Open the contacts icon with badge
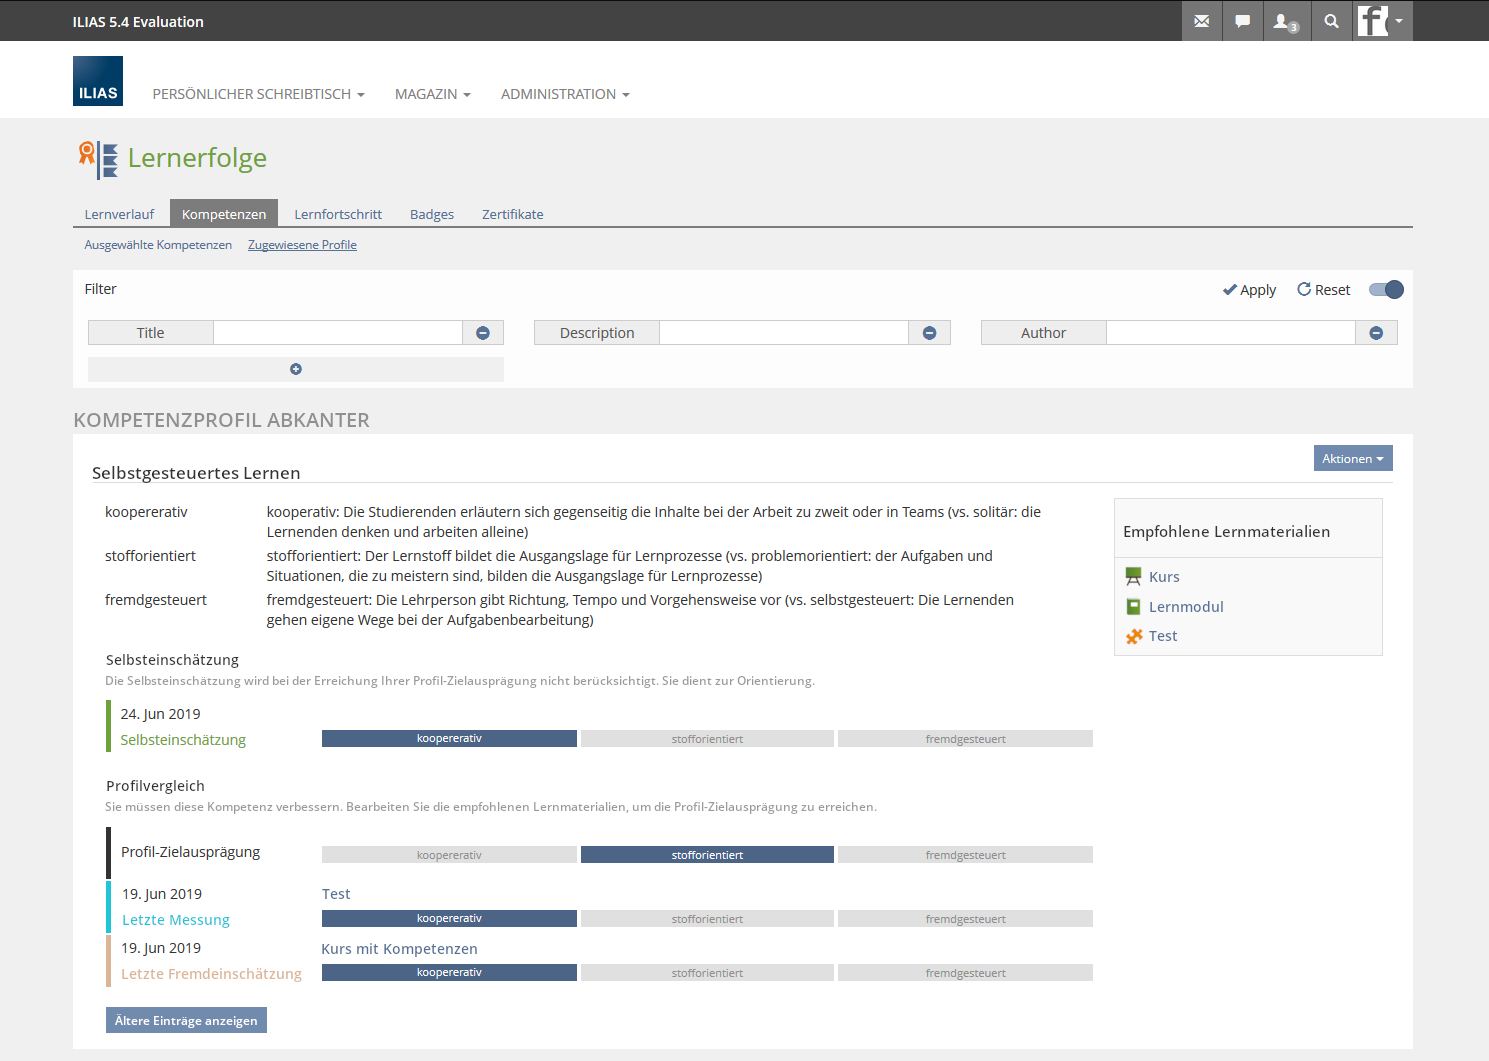This screenshot has width=1489, height=1061. 1284,21
